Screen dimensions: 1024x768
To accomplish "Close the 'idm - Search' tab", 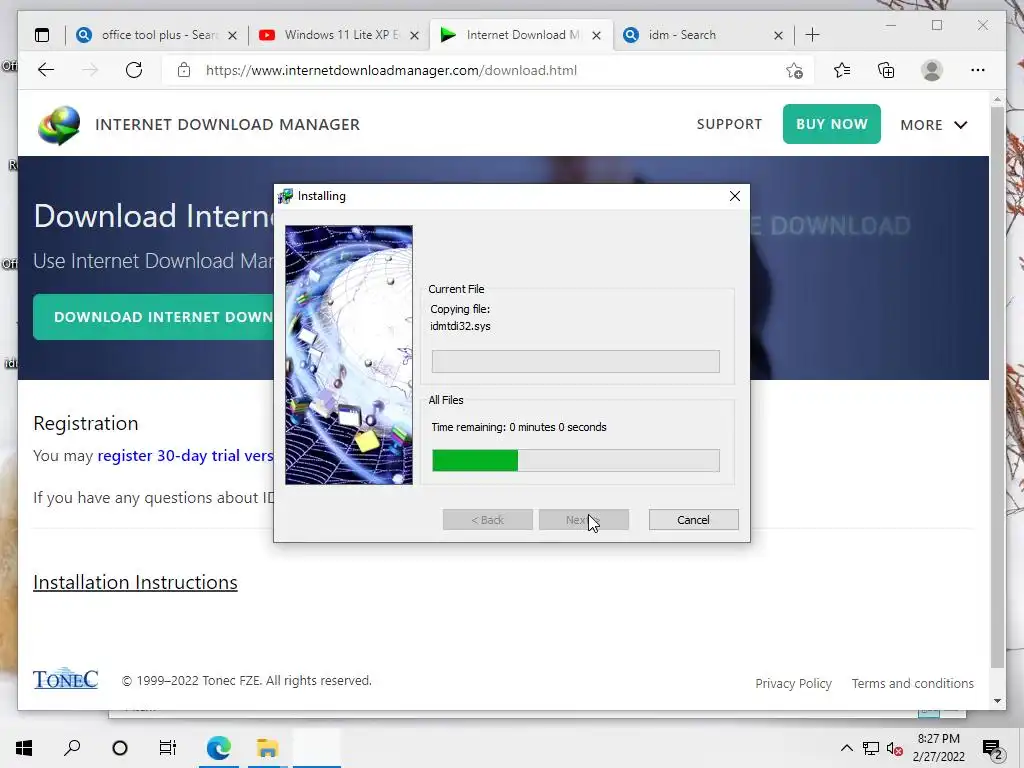I will click(778, 35).
